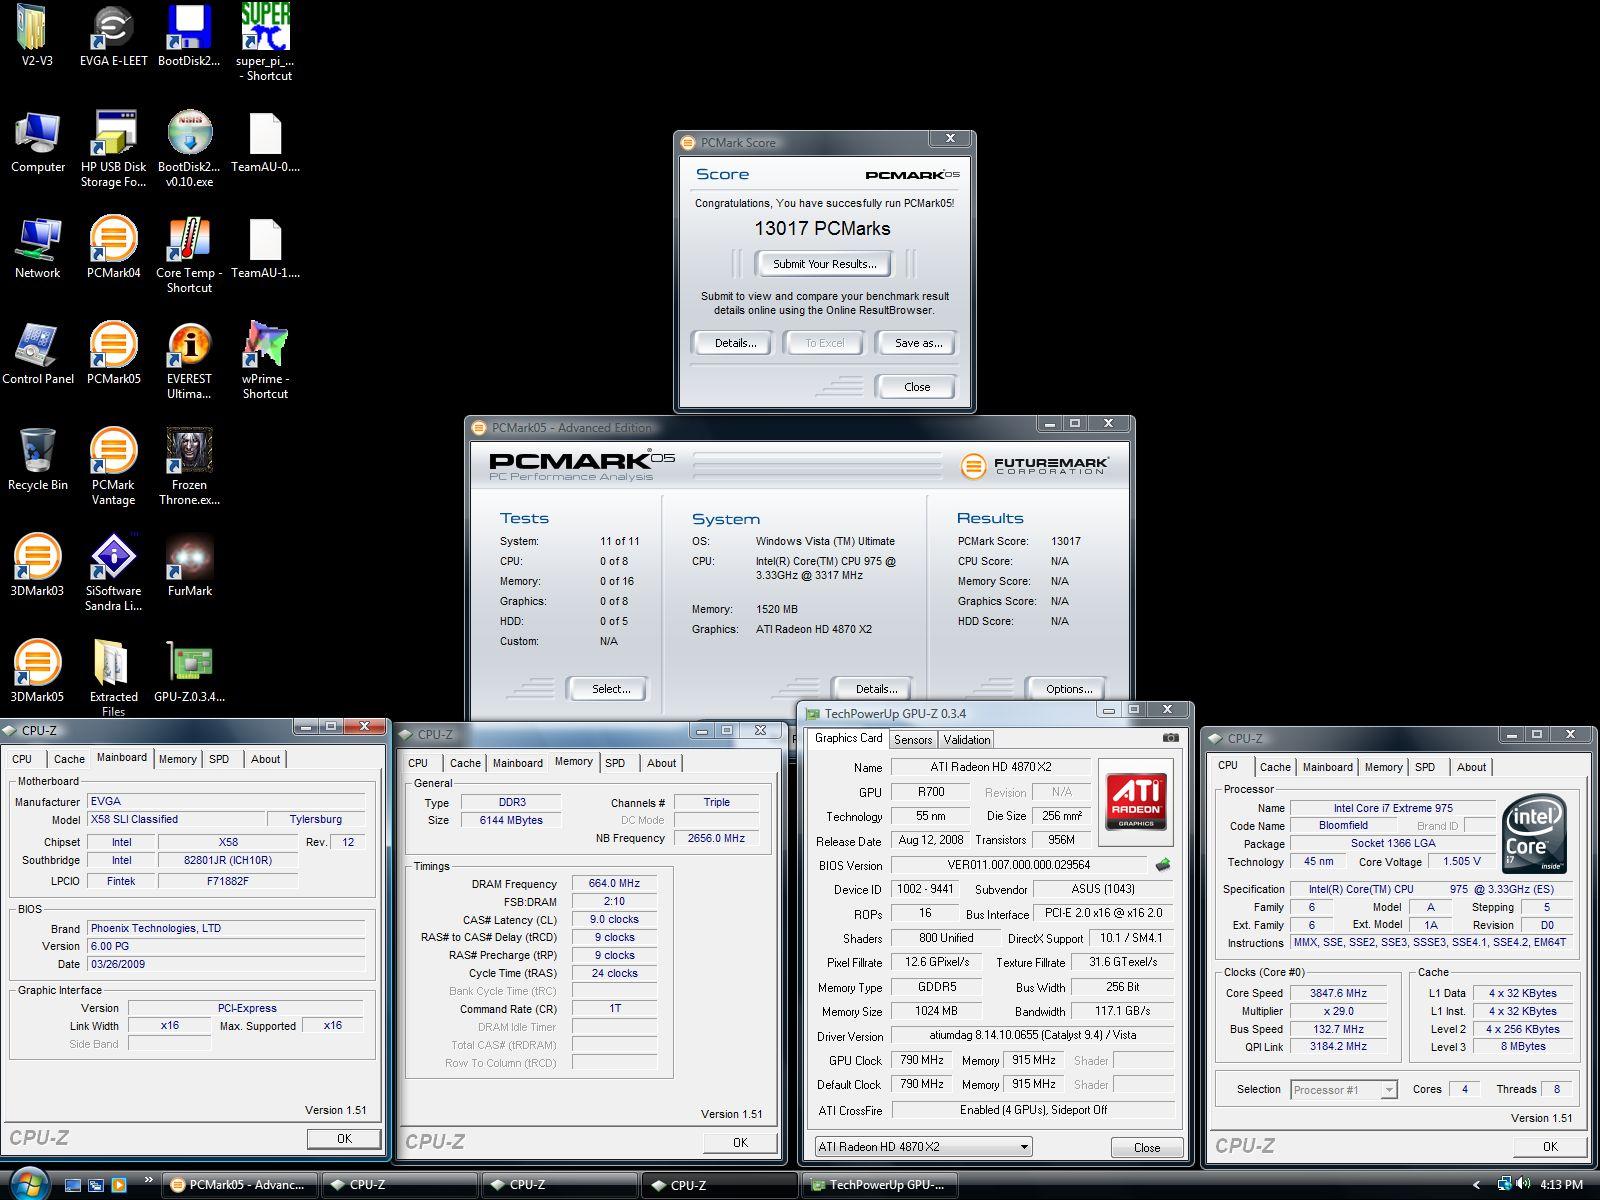Click the GPU-Z Name field ATI Radeon HD 4870 X2
Screen dimensions: 1600x1200
pos(990,767)
